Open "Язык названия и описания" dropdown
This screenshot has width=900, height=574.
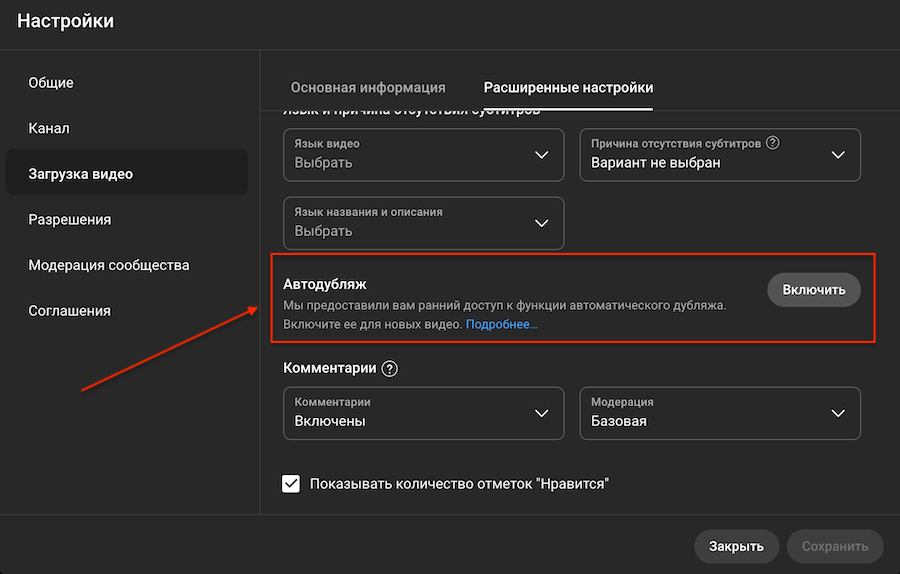tap(424, 222)
